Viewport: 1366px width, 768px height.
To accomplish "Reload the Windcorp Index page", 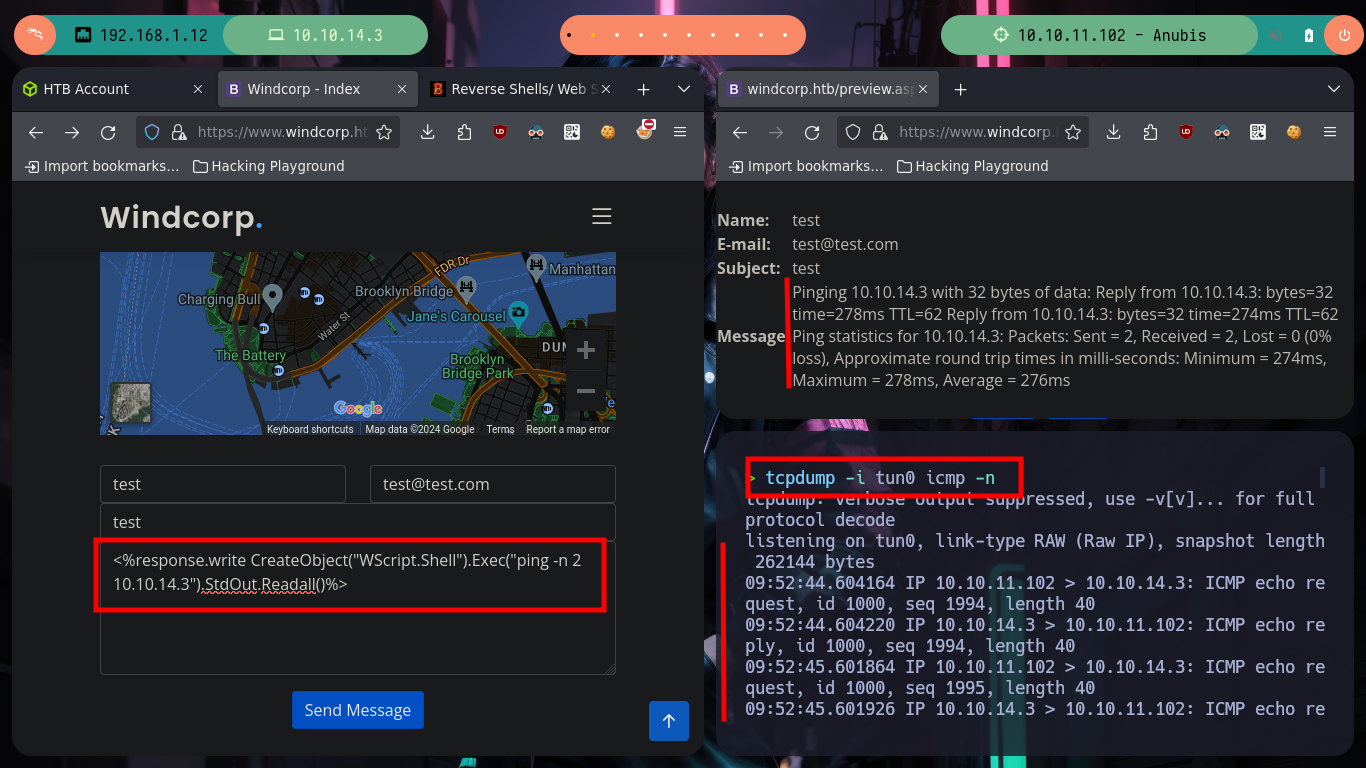I will click(108, 132).
